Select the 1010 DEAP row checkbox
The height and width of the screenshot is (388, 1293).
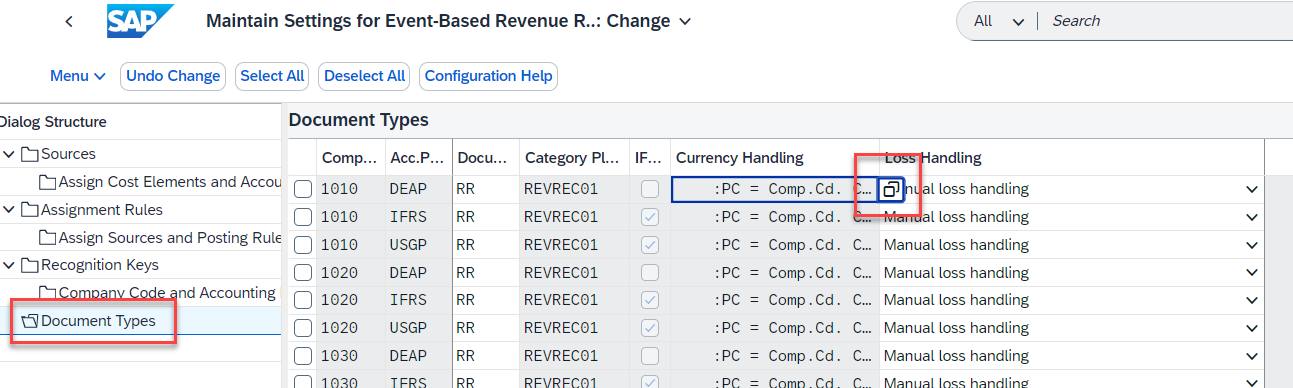pos(303,189)
